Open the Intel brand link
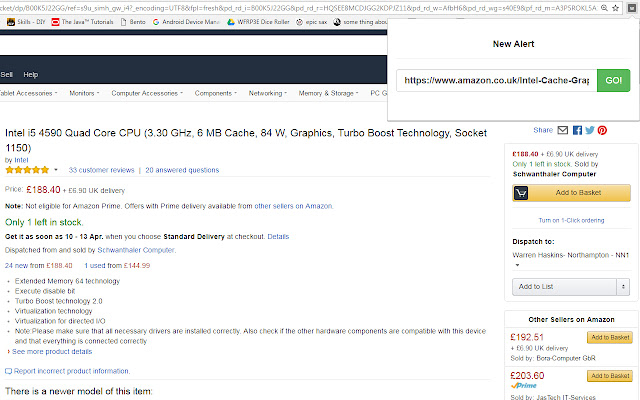The height and width of the screenshot is (400, 640). pyautogui.click(x=21, y=160)
